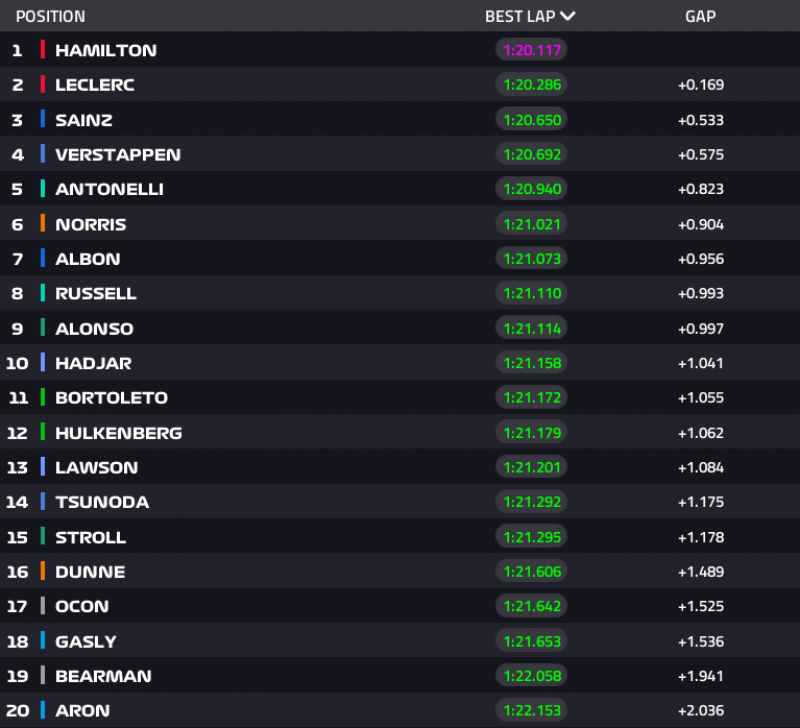Click the +0.169 gap for Leclerc

point(700,85)
